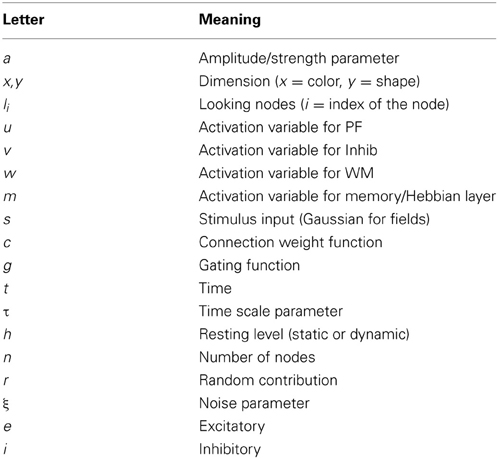Click Connection weight function text
Image resolution: width=498 pixels, height=459 pixels.
tap(290, 242)
